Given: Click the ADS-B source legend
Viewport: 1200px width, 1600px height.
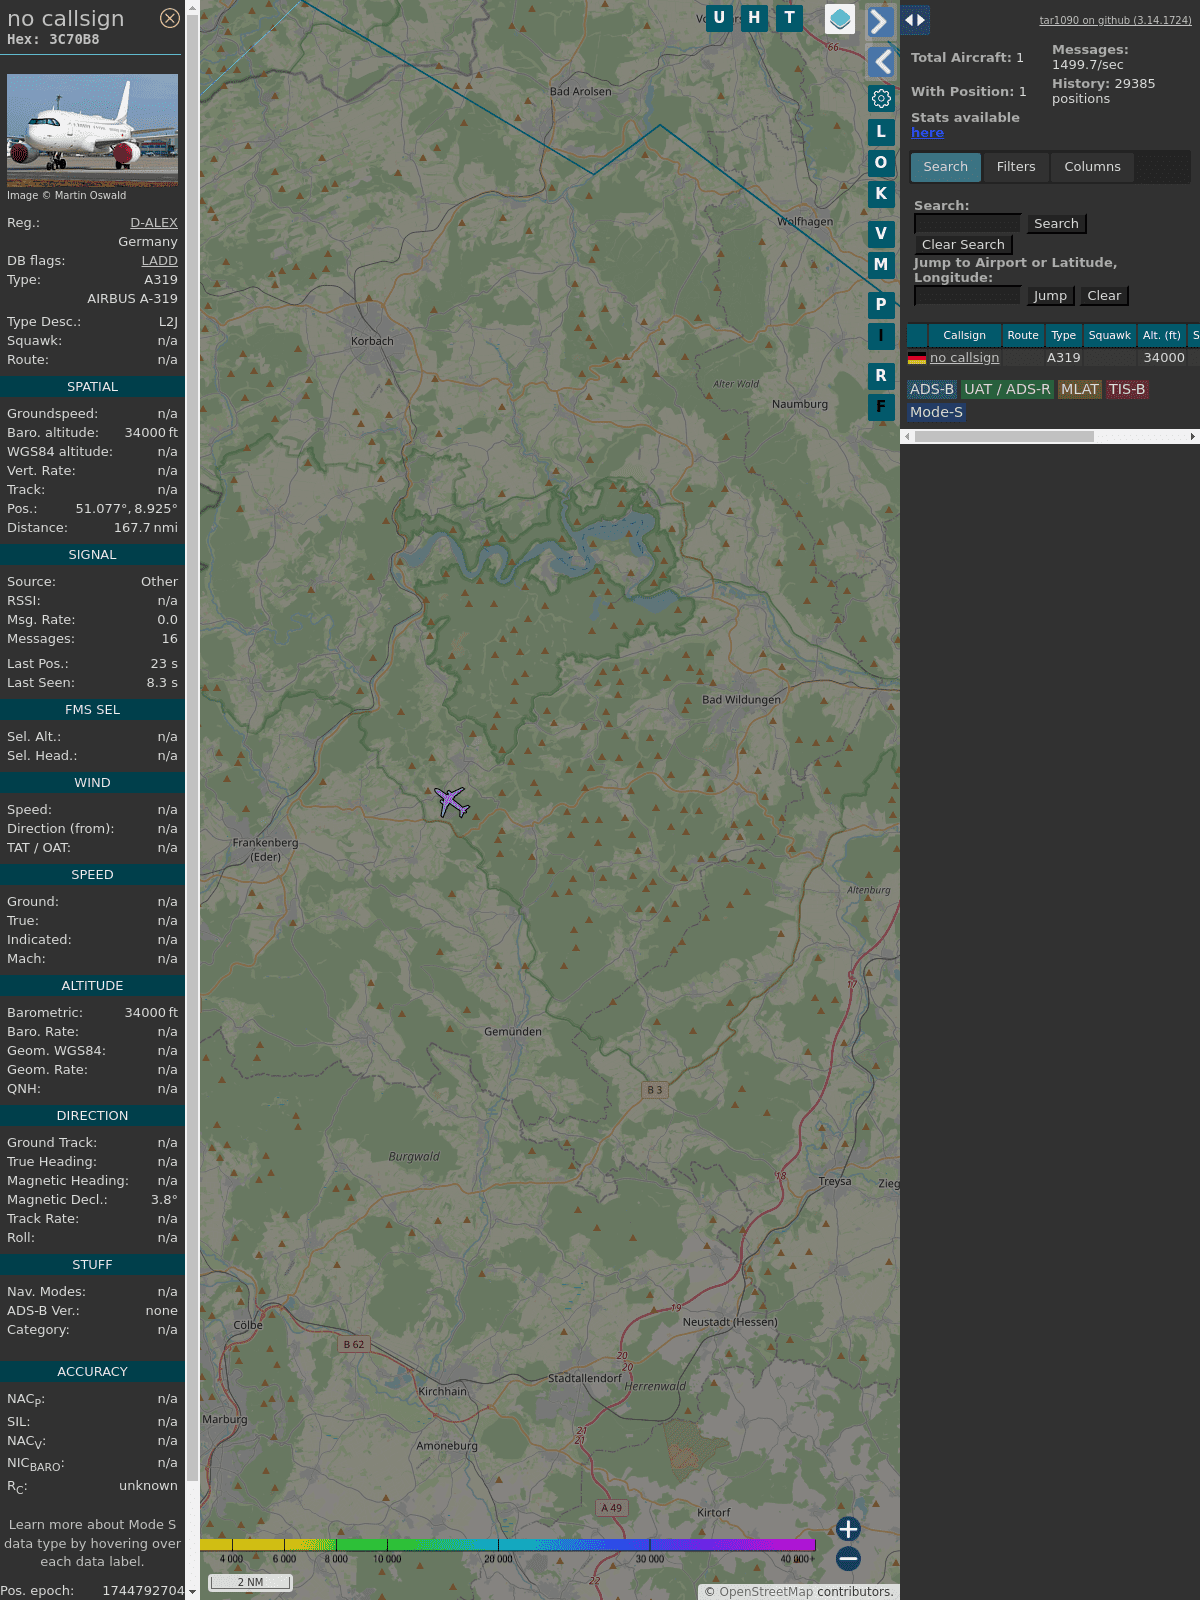Looking at the screenshot, I should pos(932,390).
